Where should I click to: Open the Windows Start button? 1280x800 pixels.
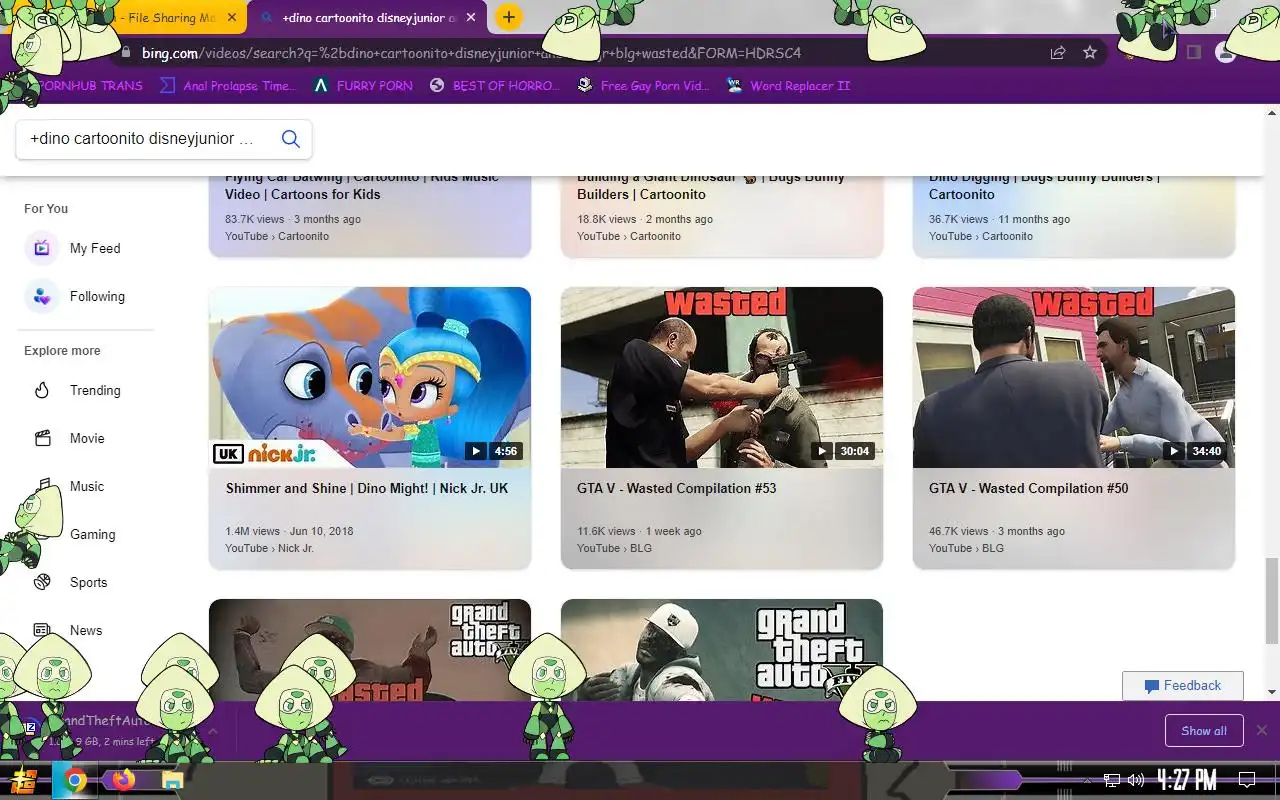click(x=24, y=780)
